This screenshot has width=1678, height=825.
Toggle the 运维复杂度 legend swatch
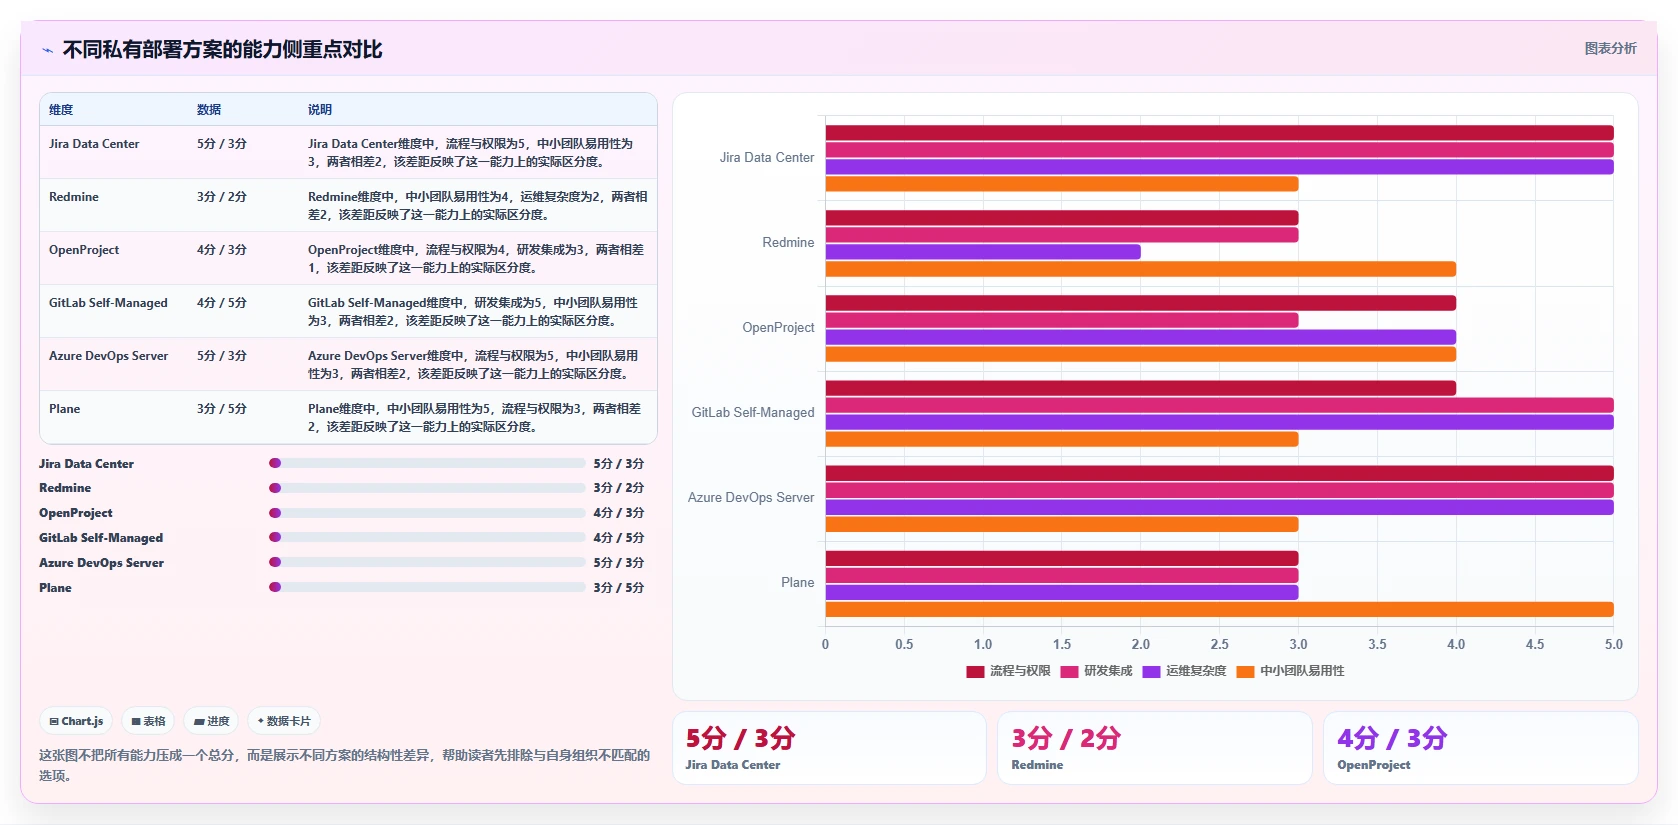(x=1151, y=671)
